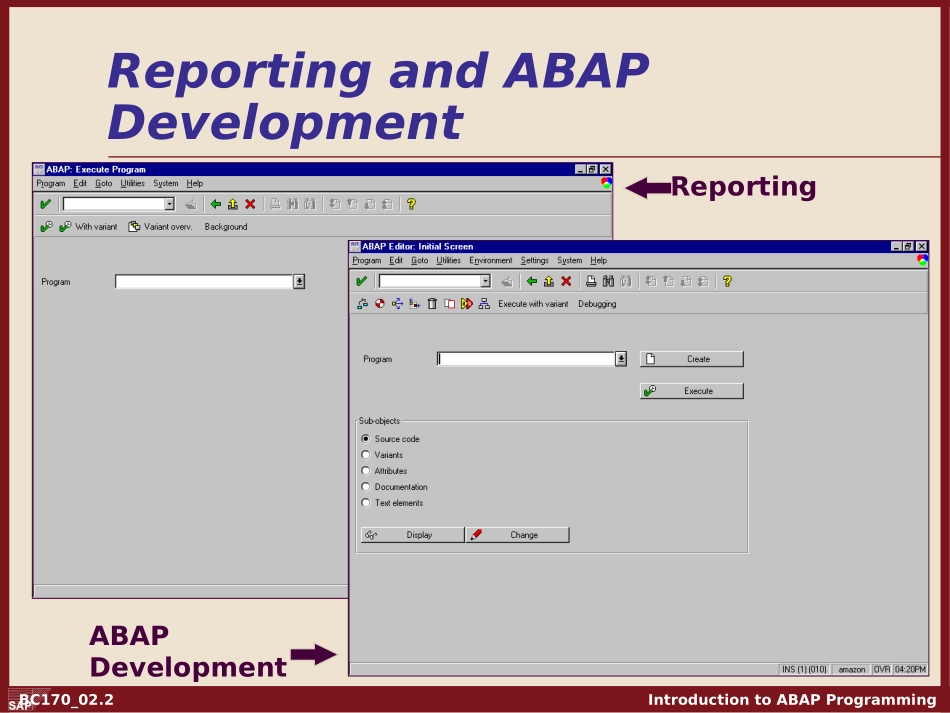The height and width of the screenshot is (713, 950).
Task: Click the Execute button beside Program field
Action: pos(691,391)
